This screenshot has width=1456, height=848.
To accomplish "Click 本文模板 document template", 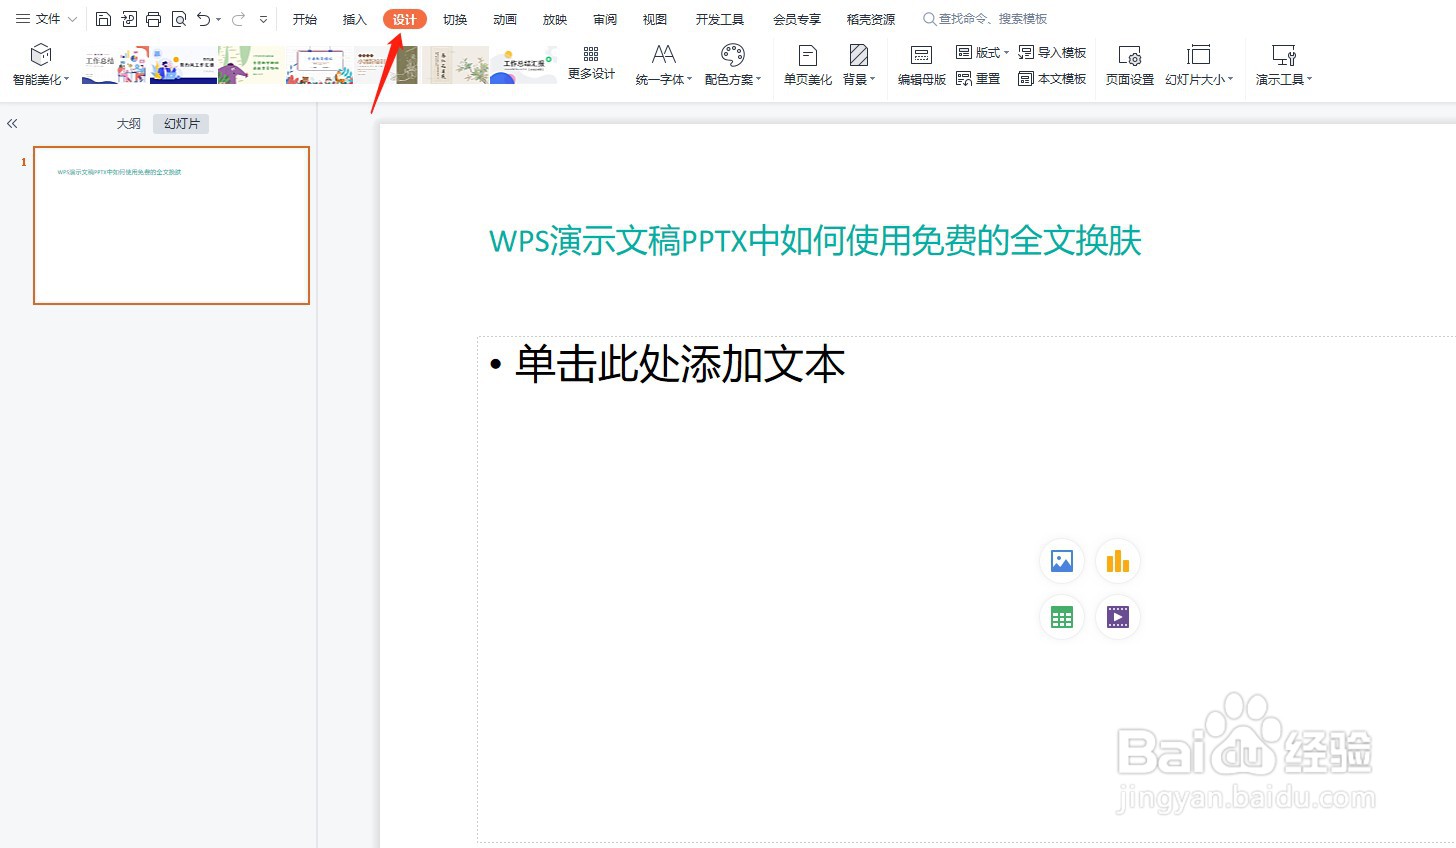I will [1052, 78].
